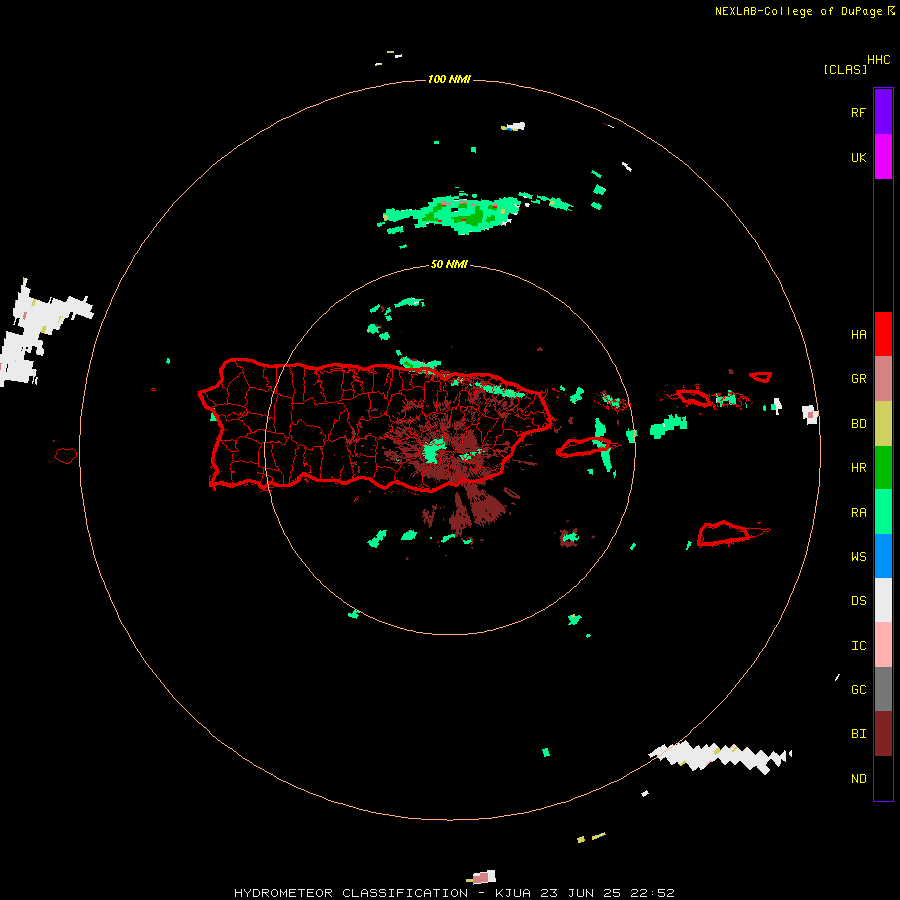Select the blue WS legend swatch
The image size is (900, 900).
pos(883,556)
